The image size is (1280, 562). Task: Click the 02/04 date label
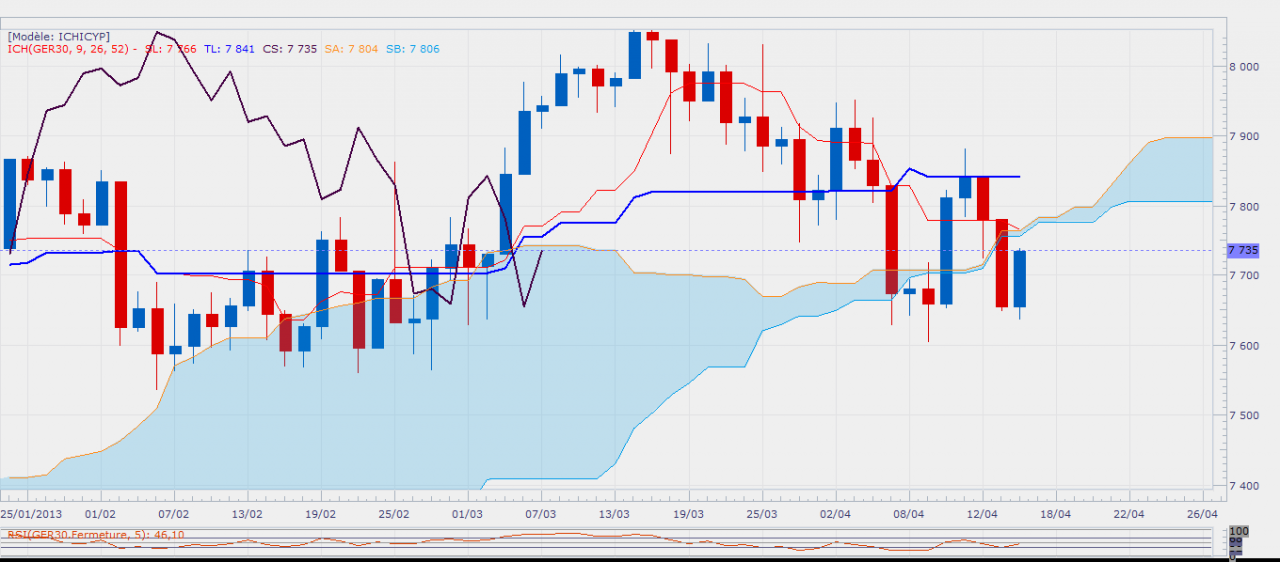point(834,512)
